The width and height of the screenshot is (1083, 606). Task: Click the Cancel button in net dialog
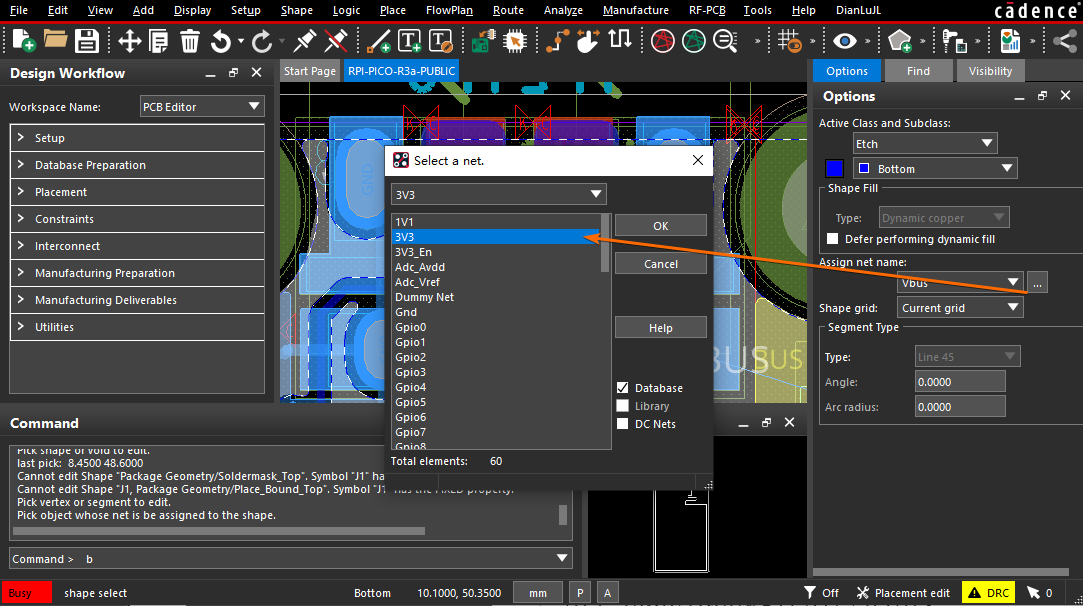pos(660,264)
